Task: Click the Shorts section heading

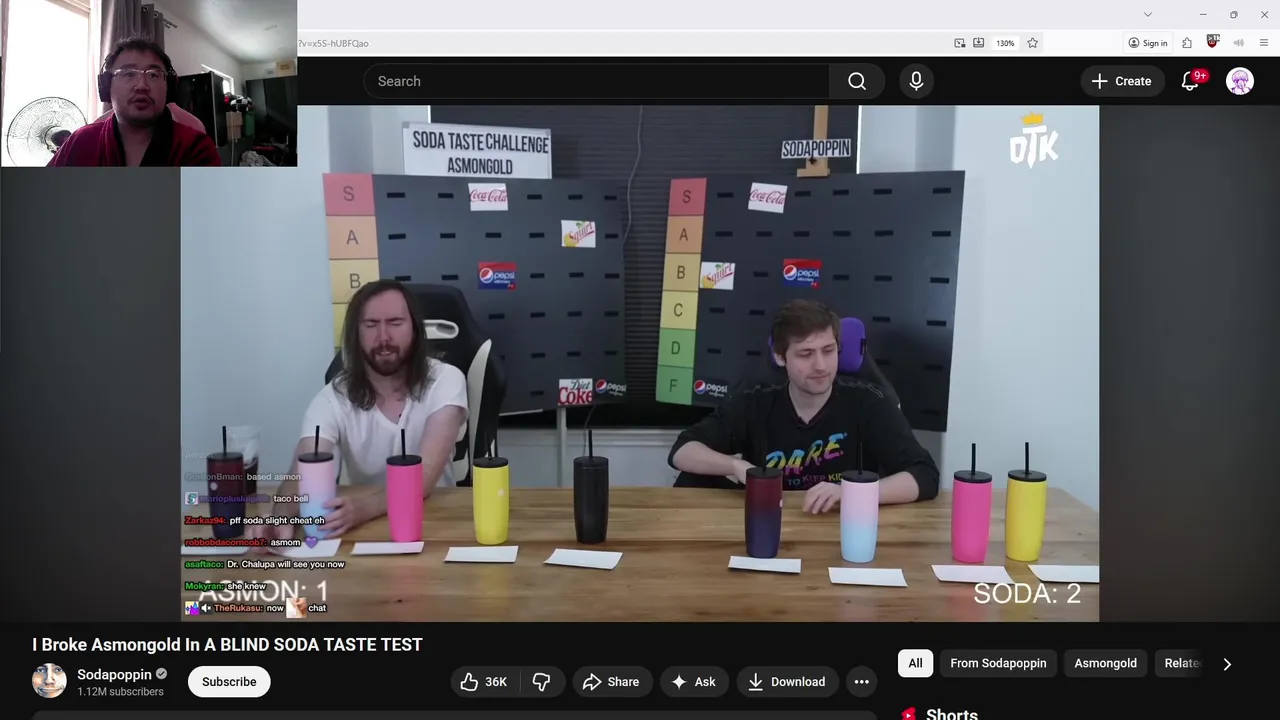Action: click(x=951, y=714)
